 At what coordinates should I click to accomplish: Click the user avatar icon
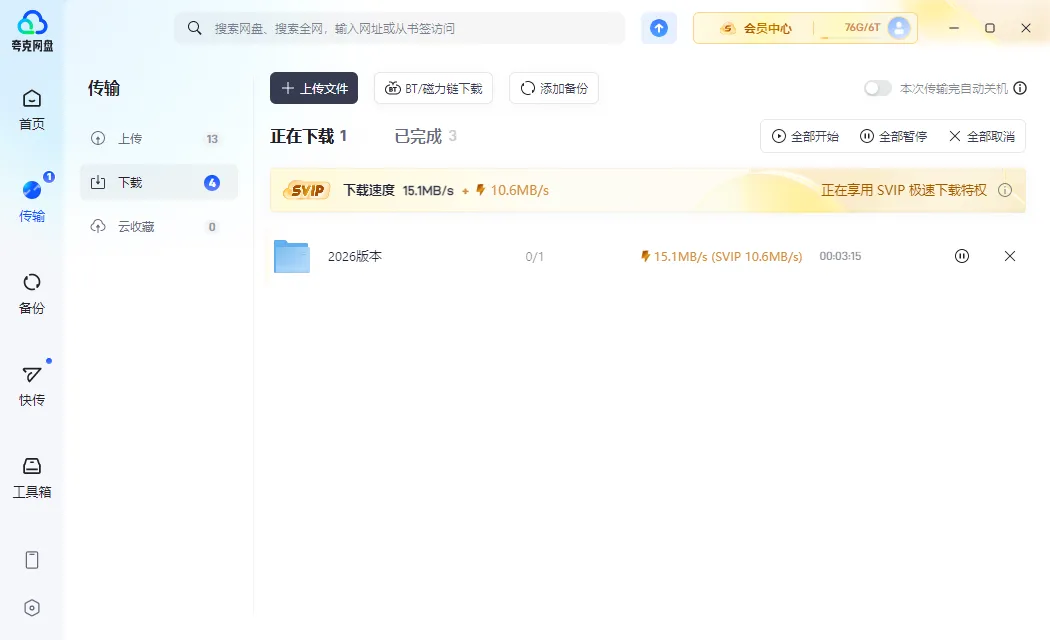coord(899,27)
